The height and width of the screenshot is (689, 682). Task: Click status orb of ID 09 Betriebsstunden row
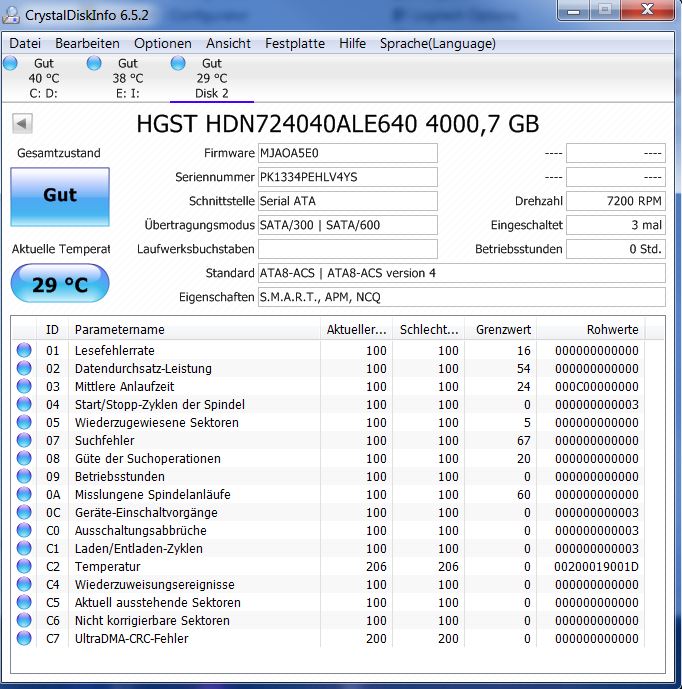point(24,476)
